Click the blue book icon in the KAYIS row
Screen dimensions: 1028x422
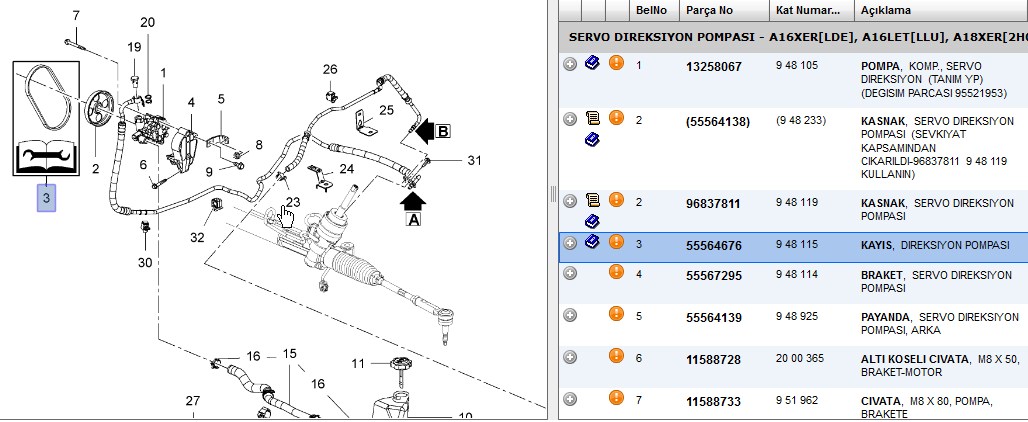[592, 242]
